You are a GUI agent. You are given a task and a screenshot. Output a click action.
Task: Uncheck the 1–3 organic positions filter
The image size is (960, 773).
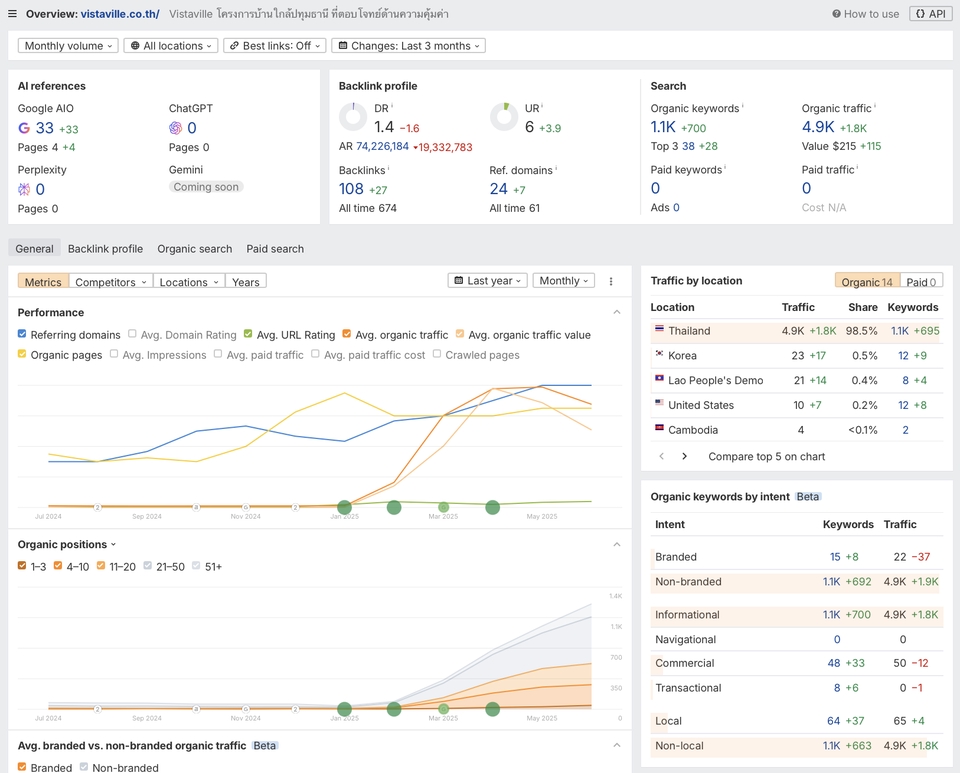point(21,564)
